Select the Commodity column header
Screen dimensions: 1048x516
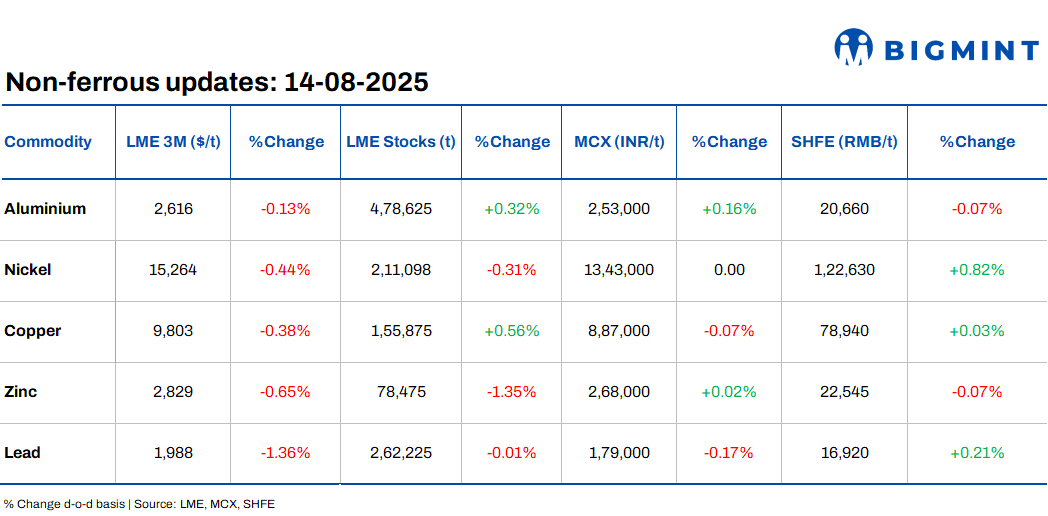pos(48,142)
